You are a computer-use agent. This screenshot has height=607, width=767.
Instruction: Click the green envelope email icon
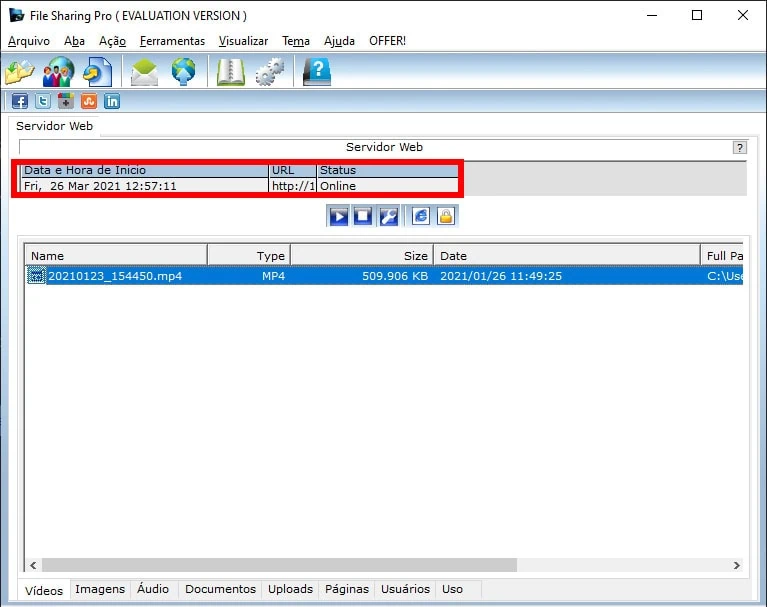[144, 72]
